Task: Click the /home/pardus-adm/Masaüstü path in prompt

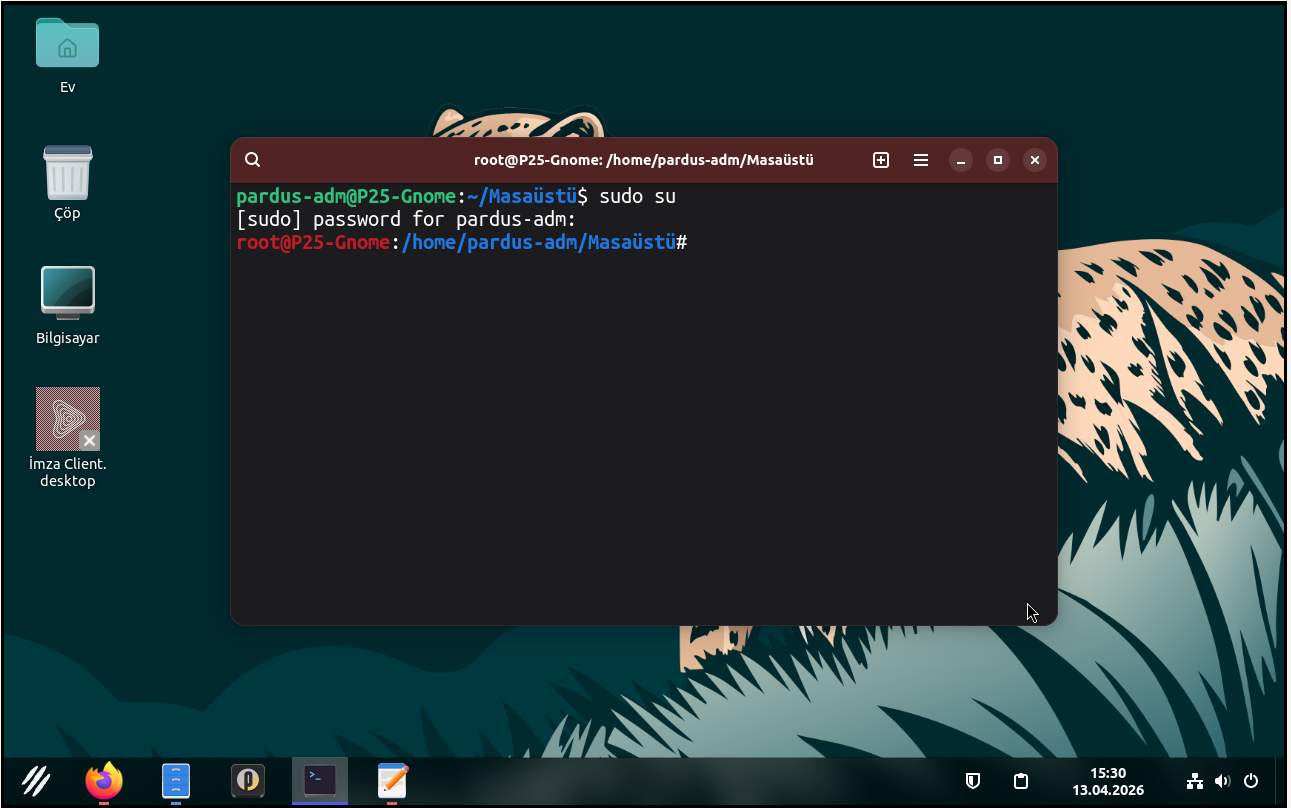Action: click(x=538, y=243)
